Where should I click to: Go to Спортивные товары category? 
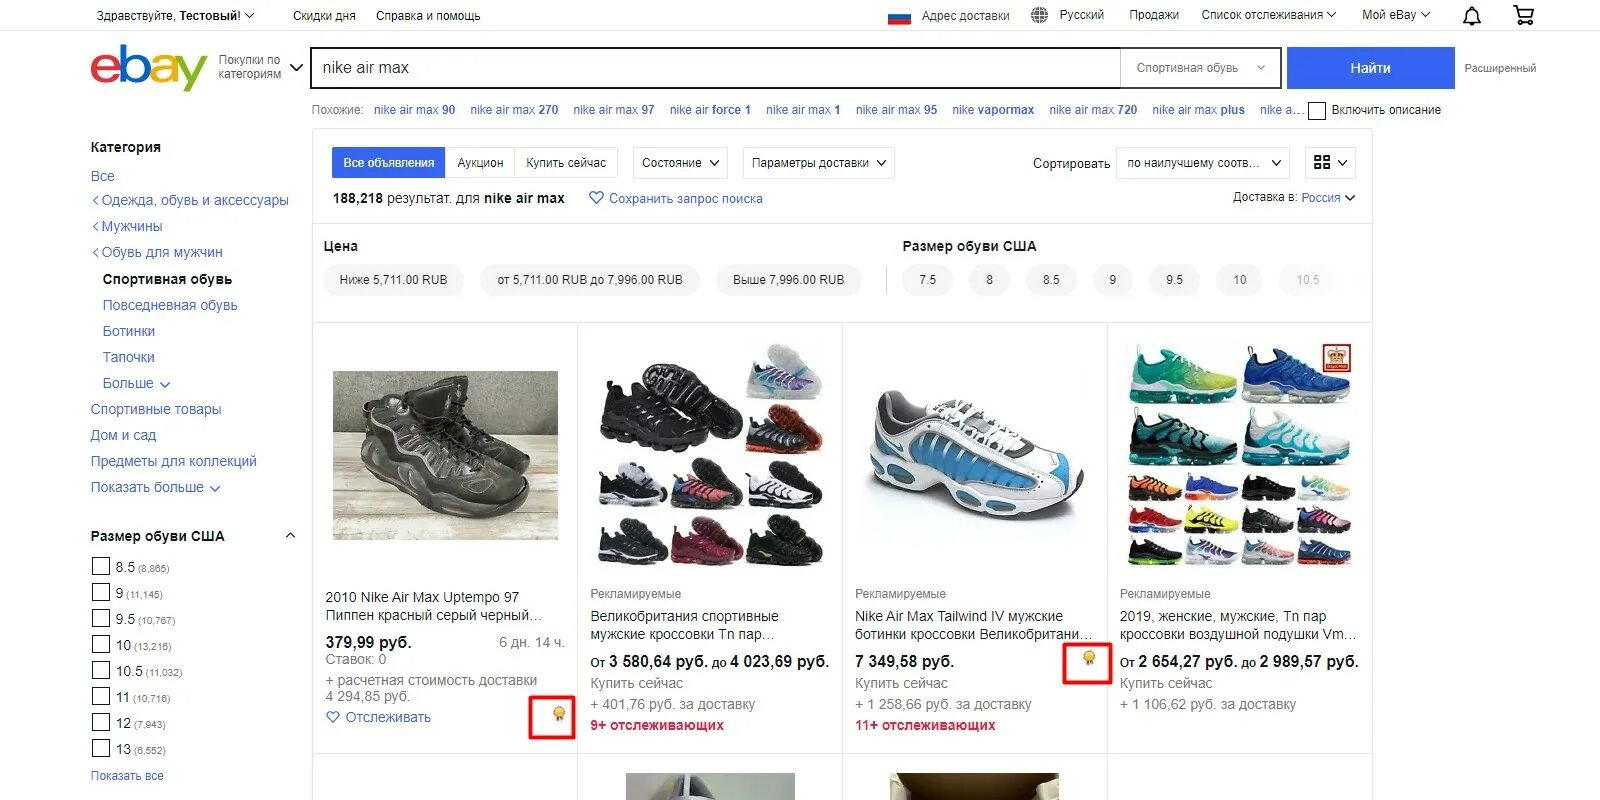pyautogui.click(x=156, y=409)
